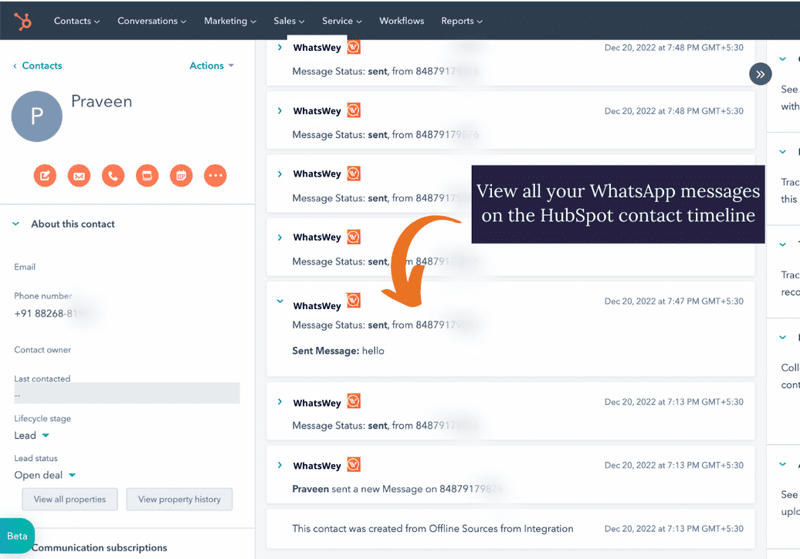
Task: Open the Service menu
Action: click(x=342, y=21)
